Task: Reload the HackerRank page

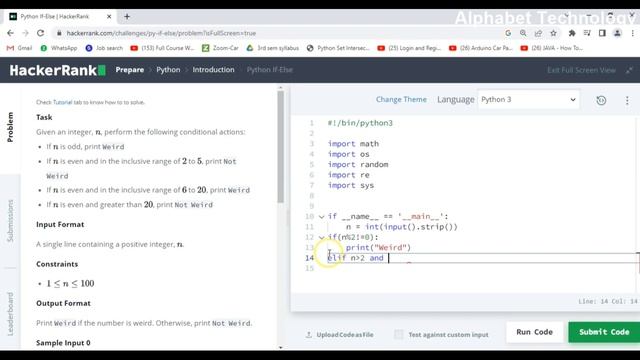Action: pyautogui.click(x=40, y=33)
